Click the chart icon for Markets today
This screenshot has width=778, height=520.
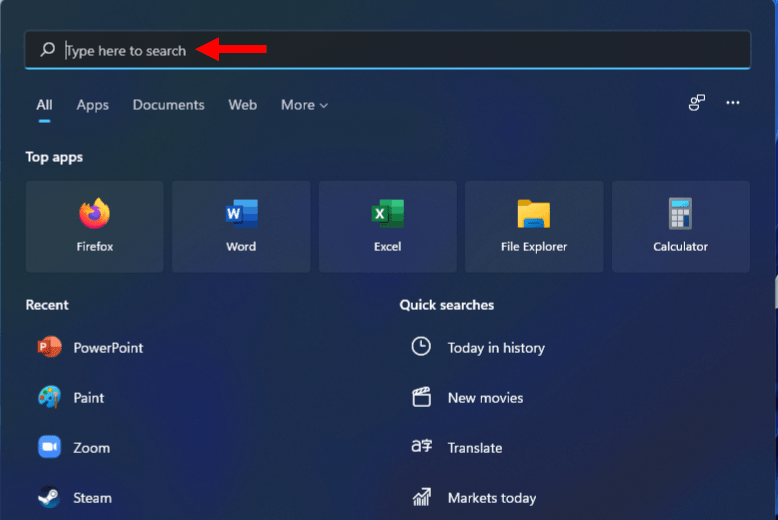422,497
